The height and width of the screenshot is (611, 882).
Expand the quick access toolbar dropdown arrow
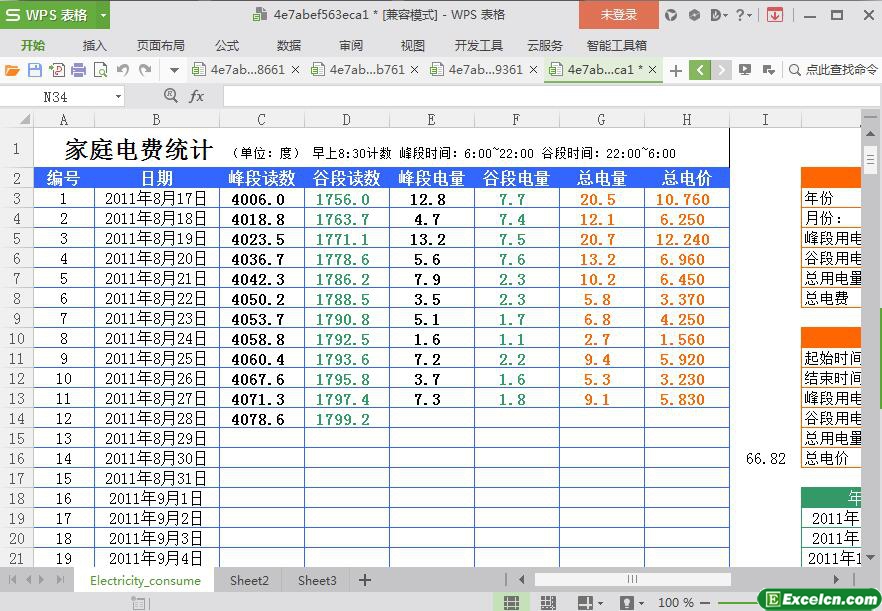click(x=174, y=70)
